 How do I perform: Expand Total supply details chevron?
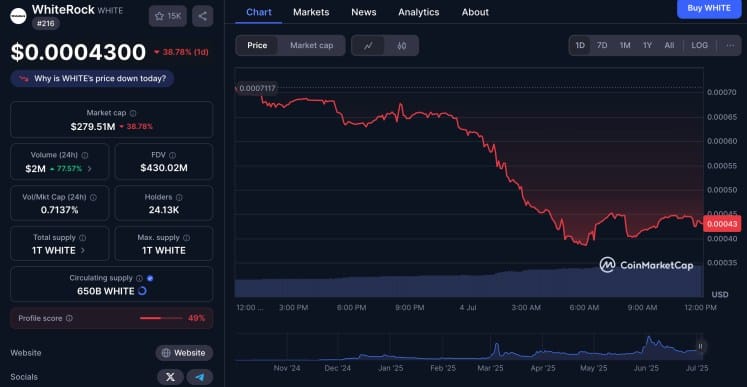tap(83, 250)
